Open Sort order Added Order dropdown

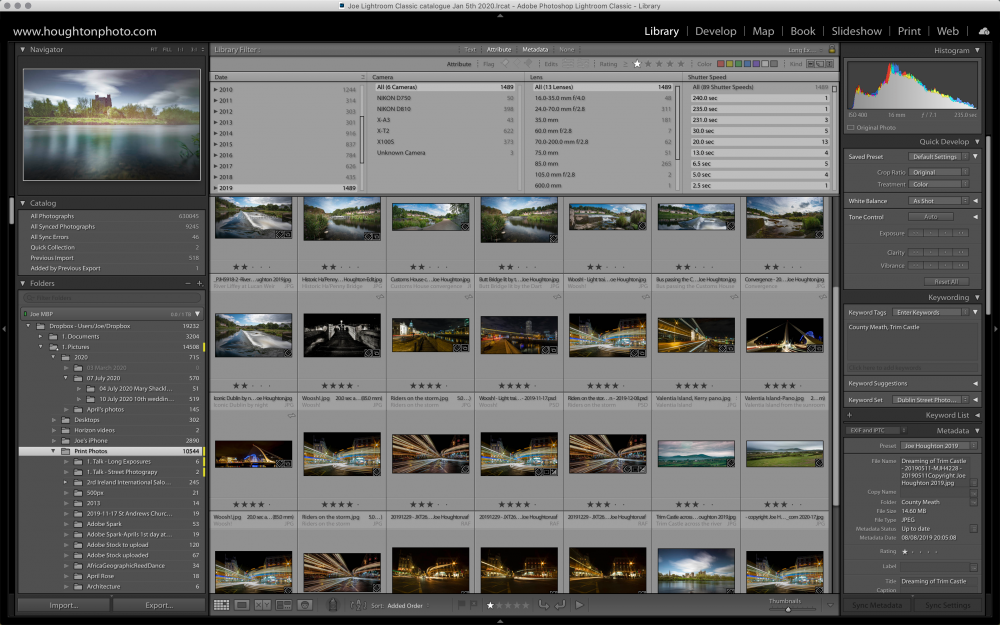(x=408, y=605)
